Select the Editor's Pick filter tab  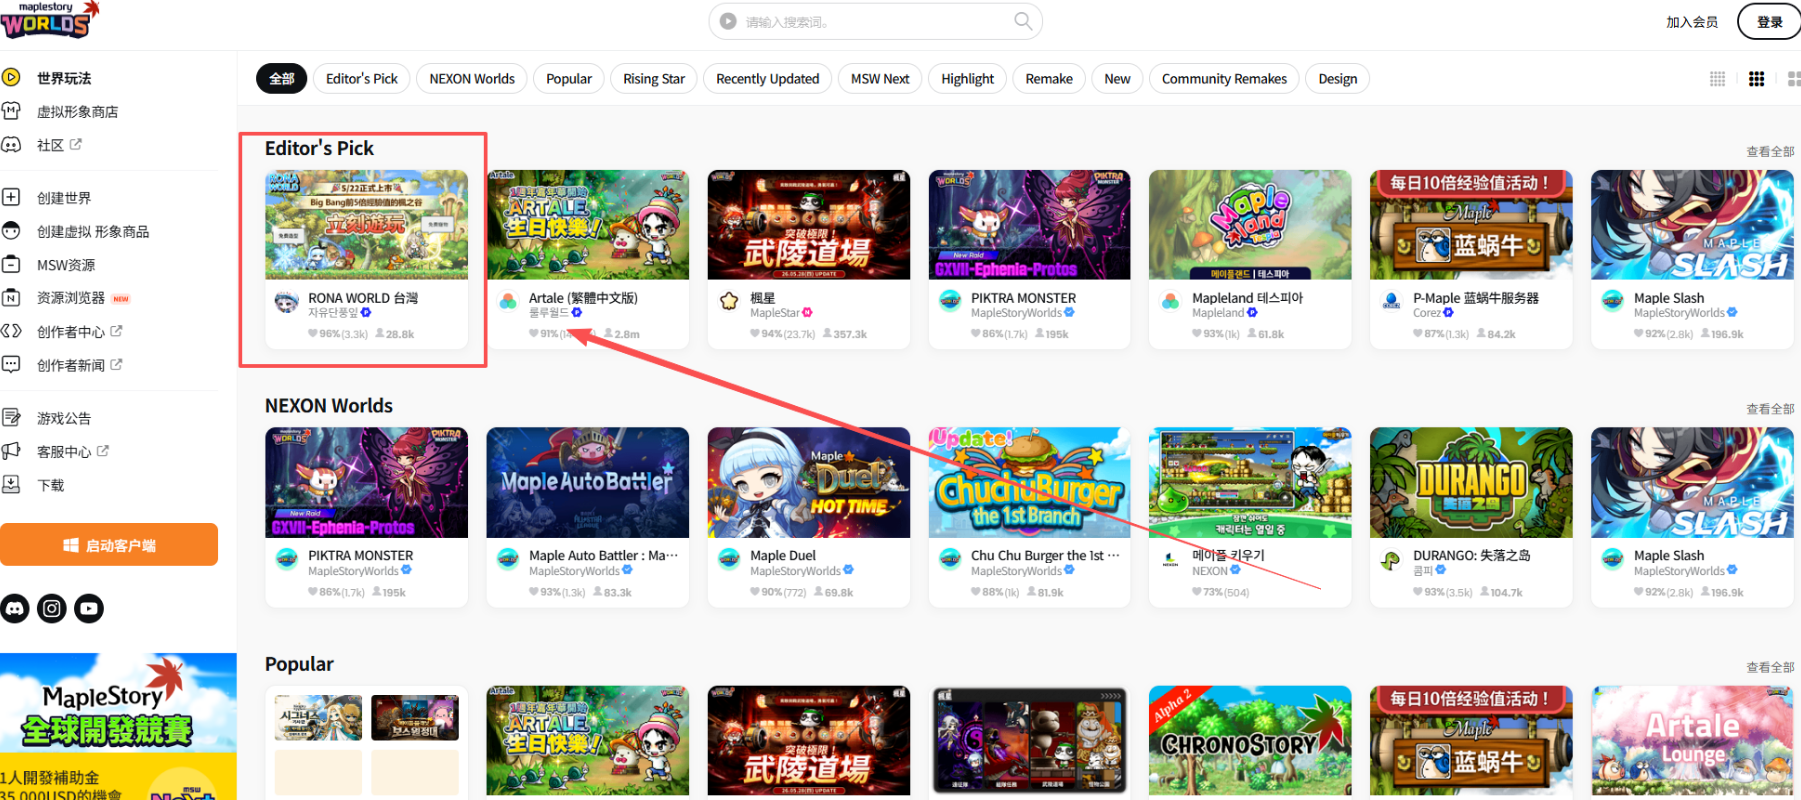coord(362,79)
